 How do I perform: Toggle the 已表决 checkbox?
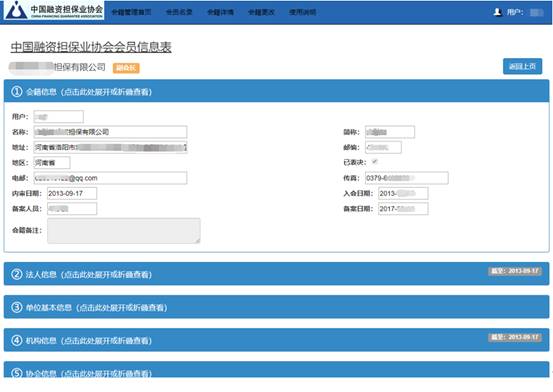375,162
